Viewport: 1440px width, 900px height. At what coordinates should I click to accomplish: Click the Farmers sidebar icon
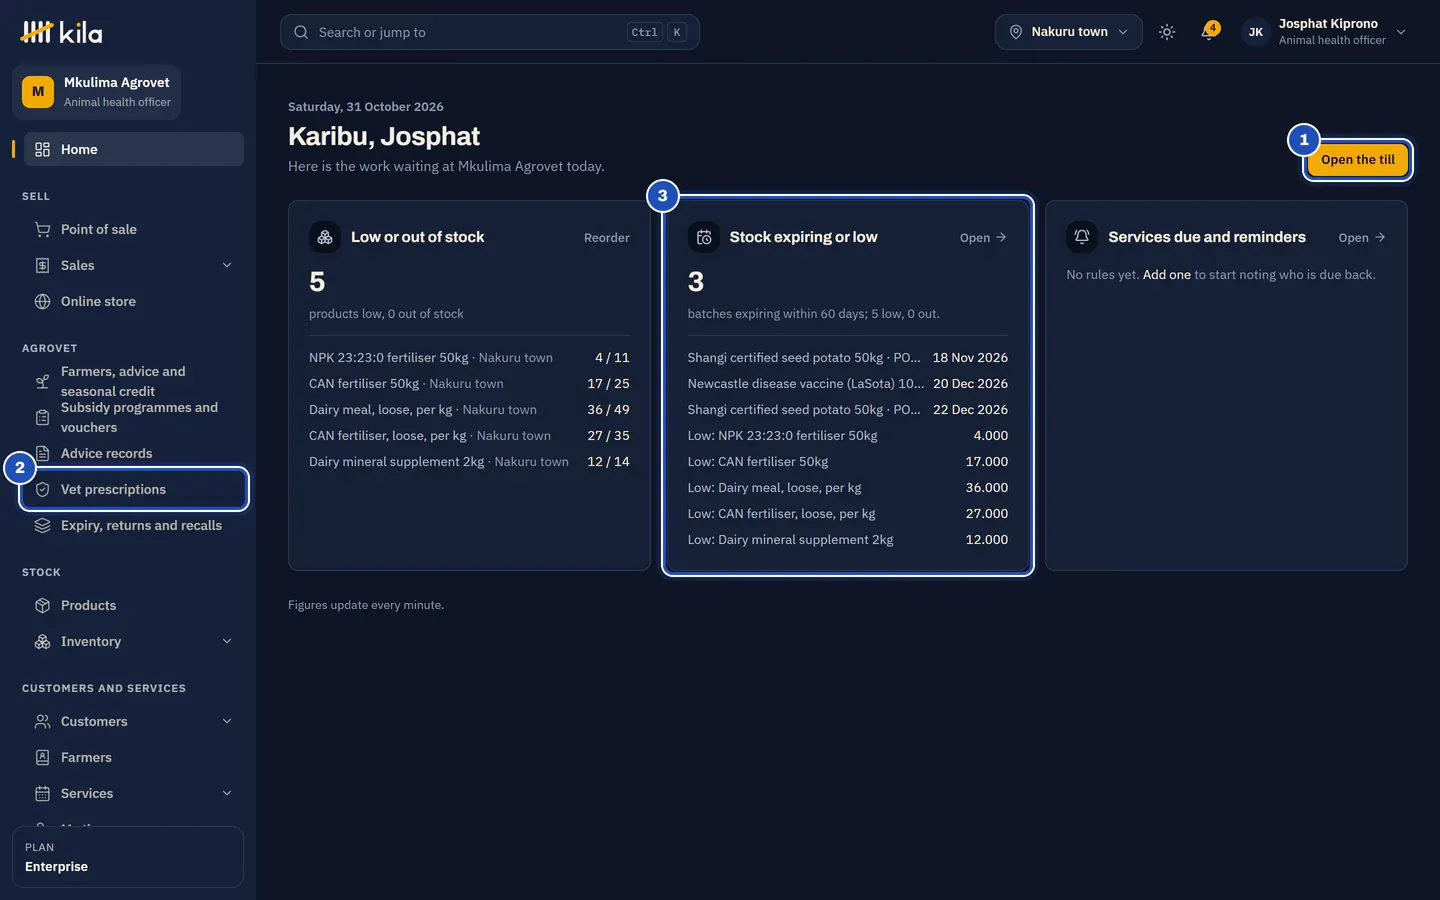point(42,757)
